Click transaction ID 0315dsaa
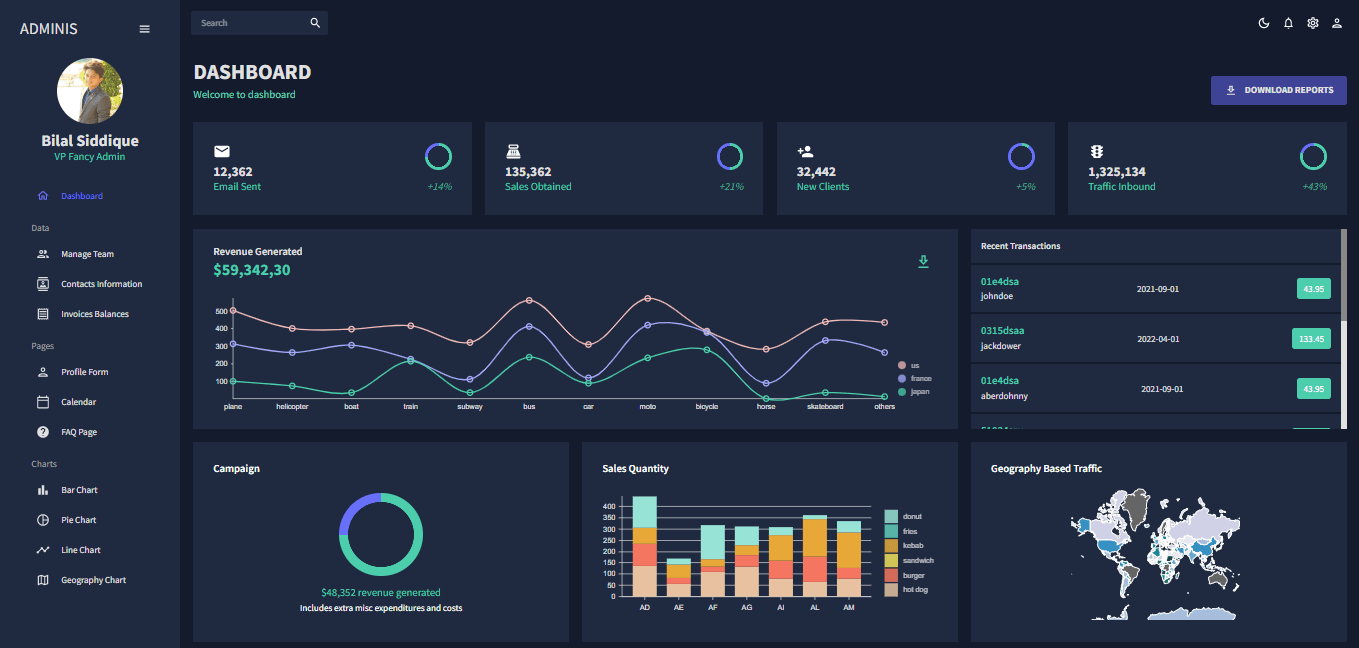 [1002, 331]
